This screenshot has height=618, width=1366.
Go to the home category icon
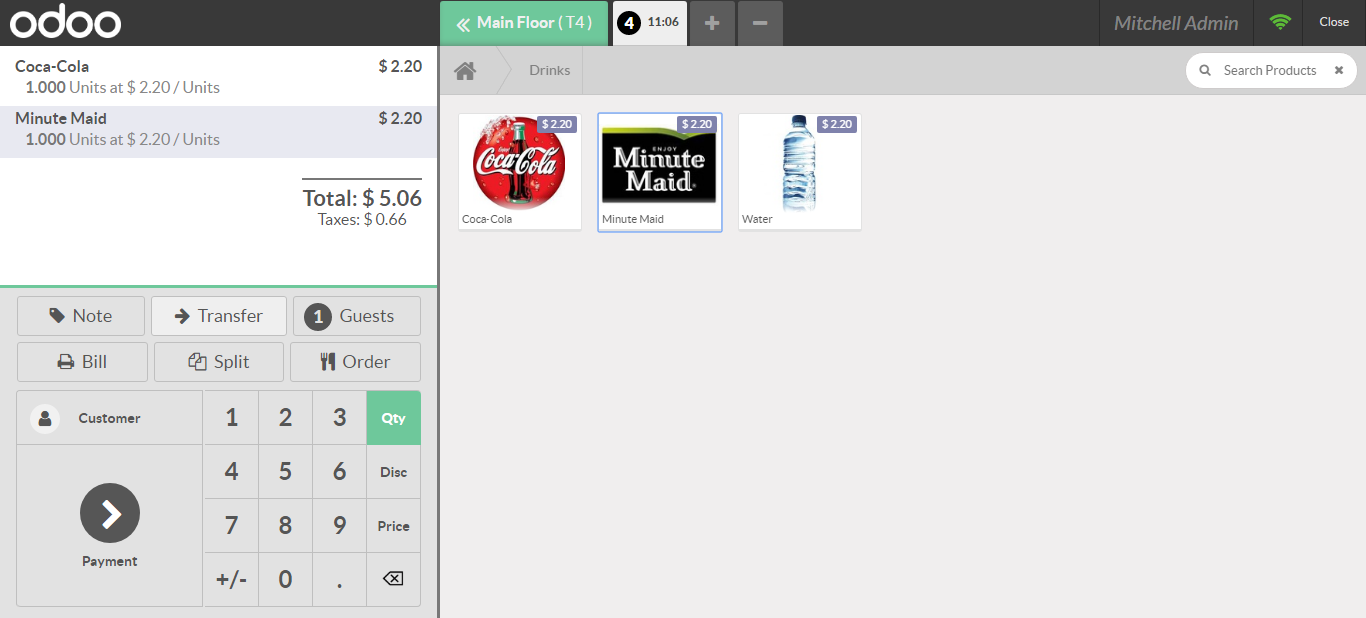point(465,71)
